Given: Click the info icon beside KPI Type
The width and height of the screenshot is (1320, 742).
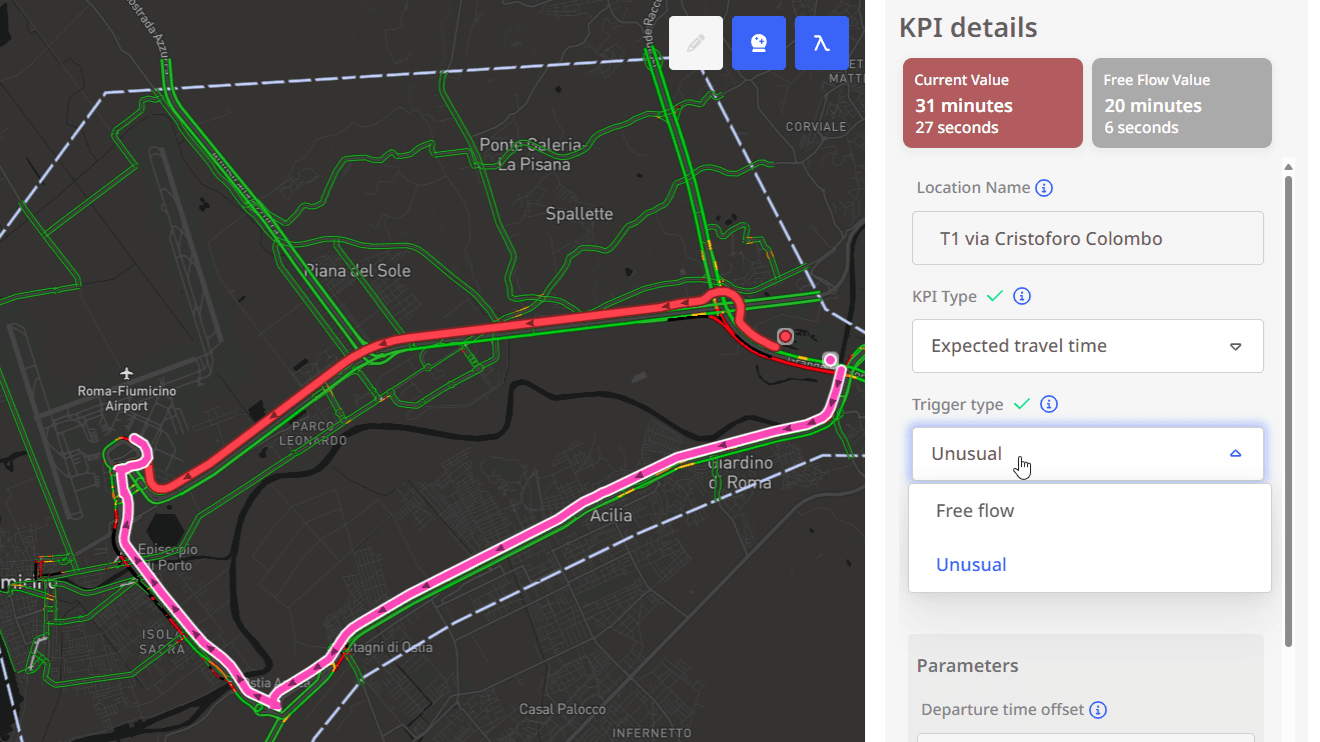Looking at the screenshot, I should (x=1022, y=296).
